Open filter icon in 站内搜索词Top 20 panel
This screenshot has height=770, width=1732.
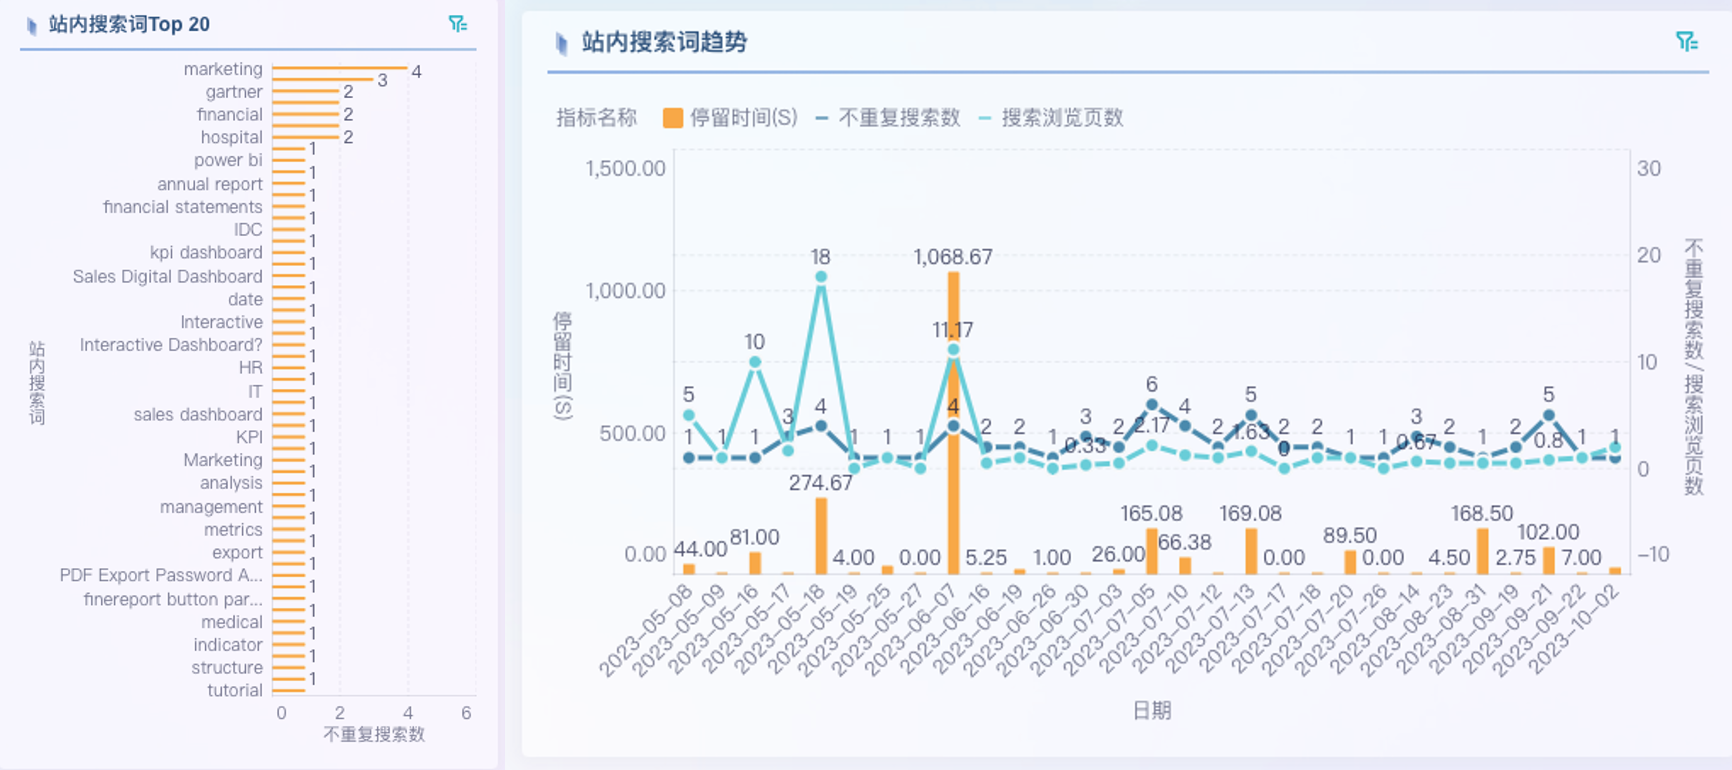pos(458,24)
